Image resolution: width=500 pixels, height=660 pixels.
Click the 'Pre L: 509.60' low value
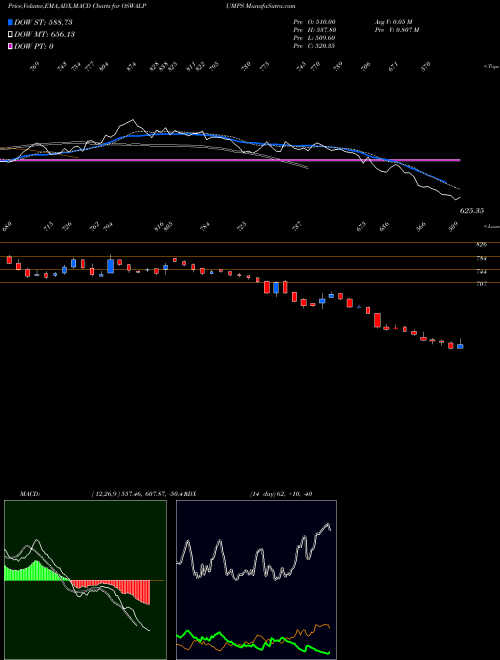[314, 38]
